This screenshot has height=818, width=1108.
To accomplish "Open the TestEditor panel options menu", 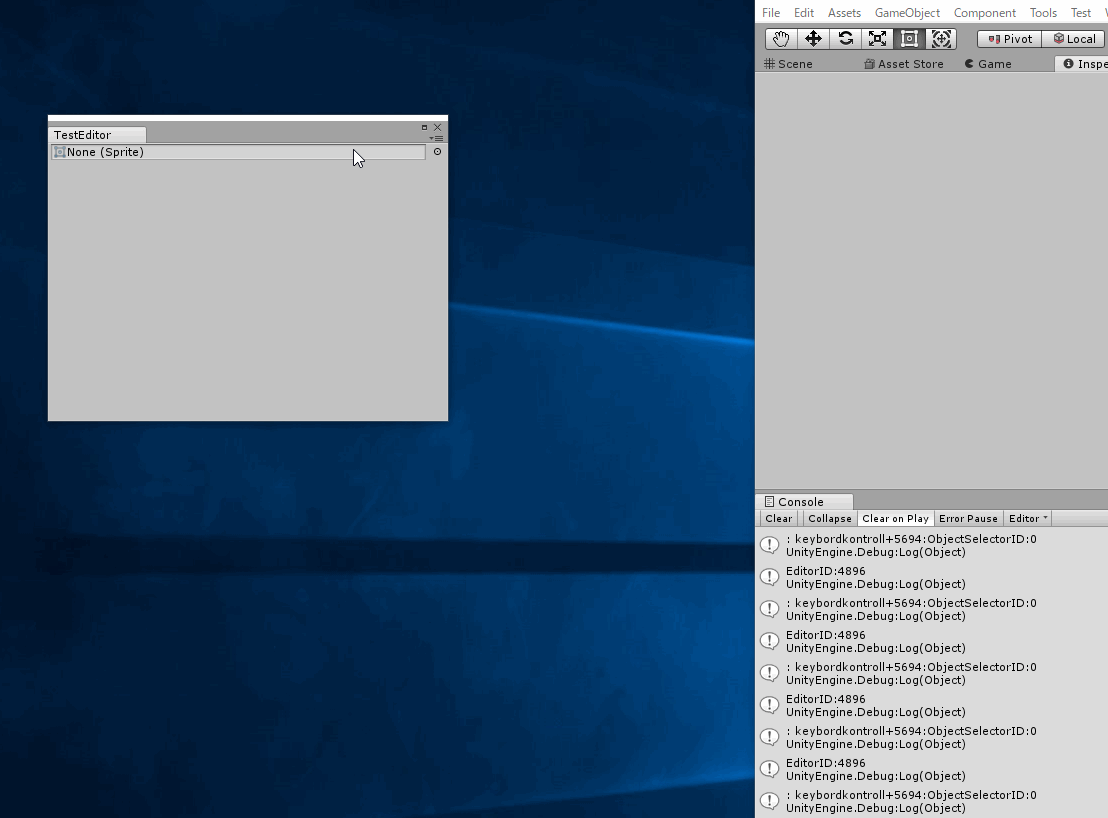I will (437, 138).
